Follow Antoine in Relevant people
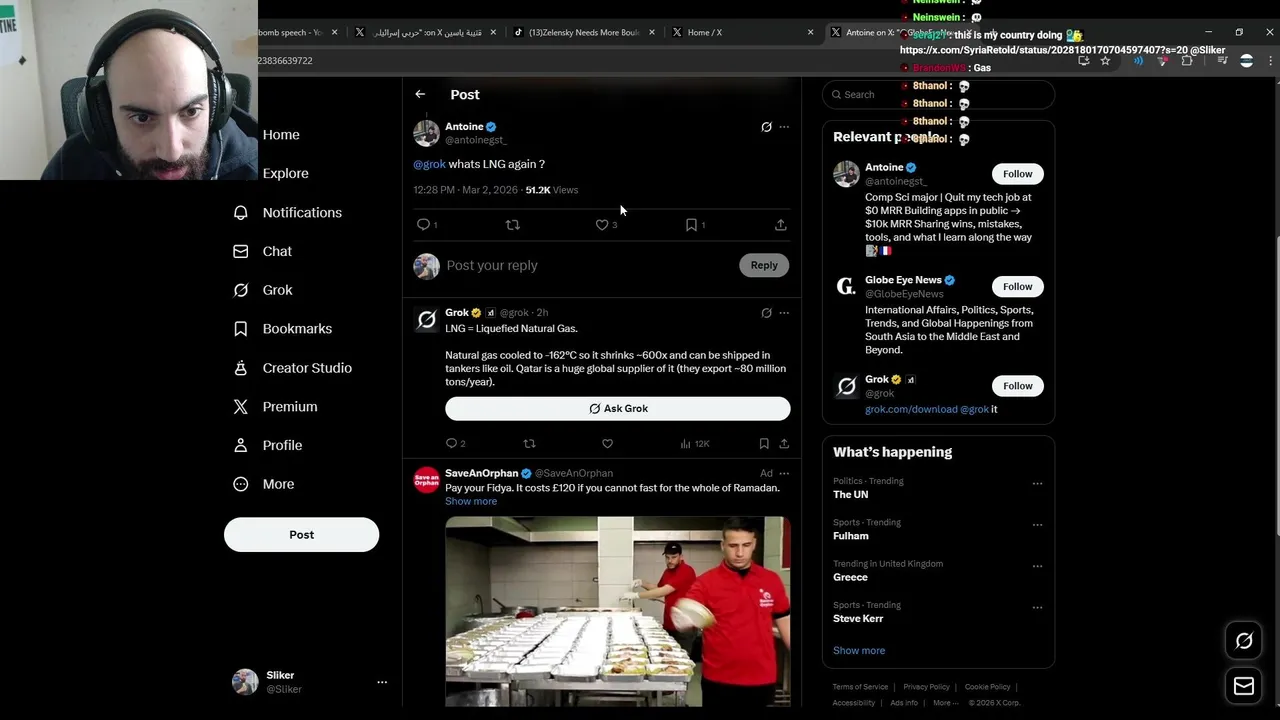 click(1018, 174)
